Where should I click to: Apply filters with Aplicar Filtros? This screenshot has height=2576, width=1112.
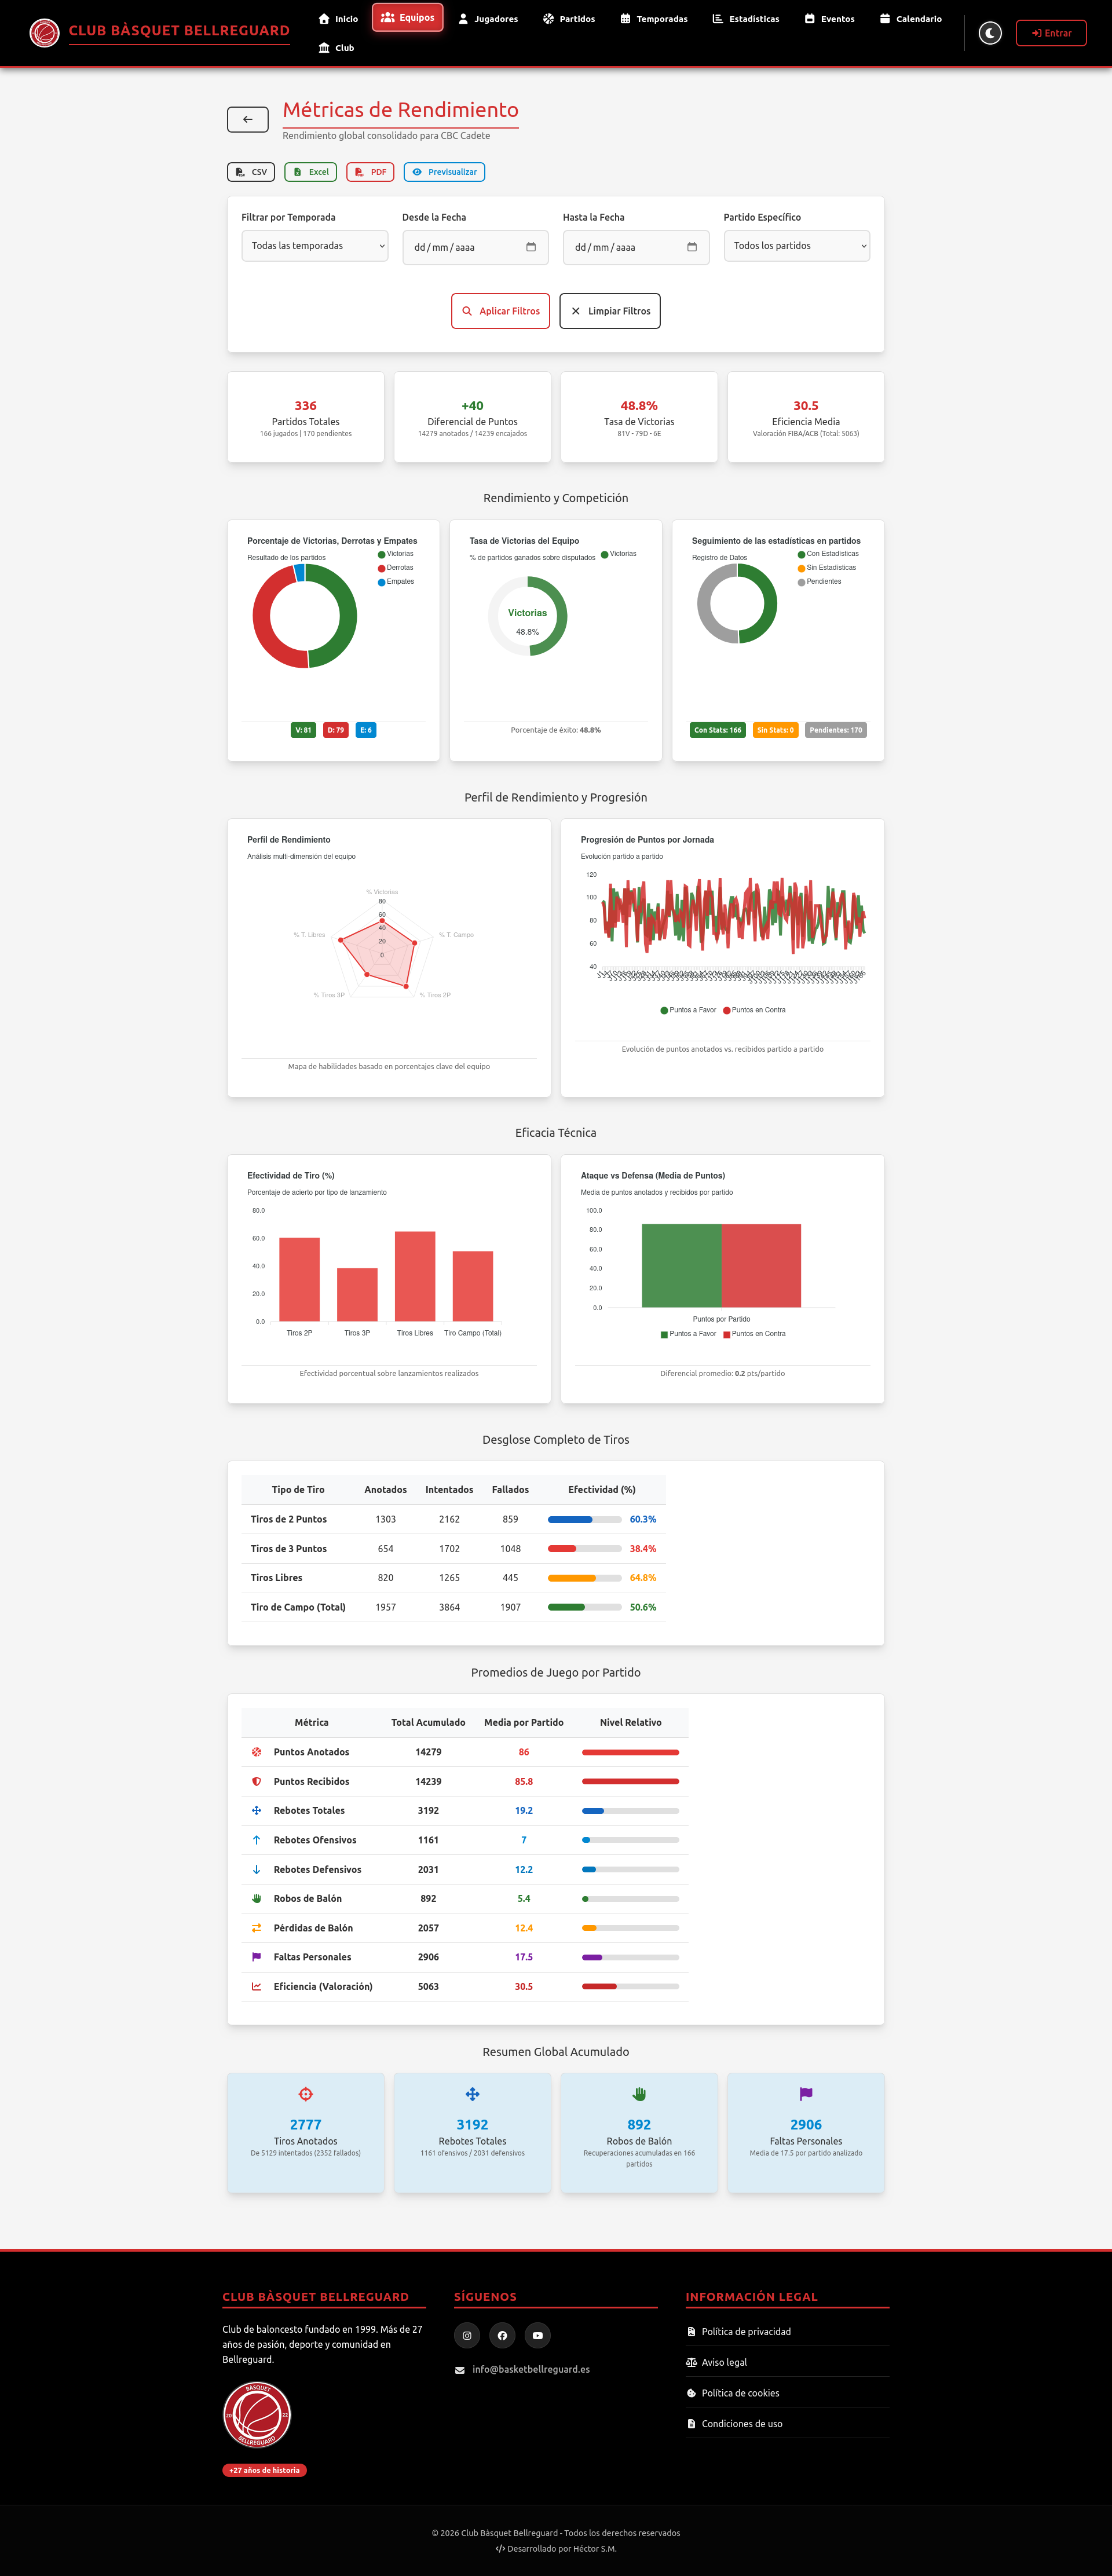click(501, 311)
